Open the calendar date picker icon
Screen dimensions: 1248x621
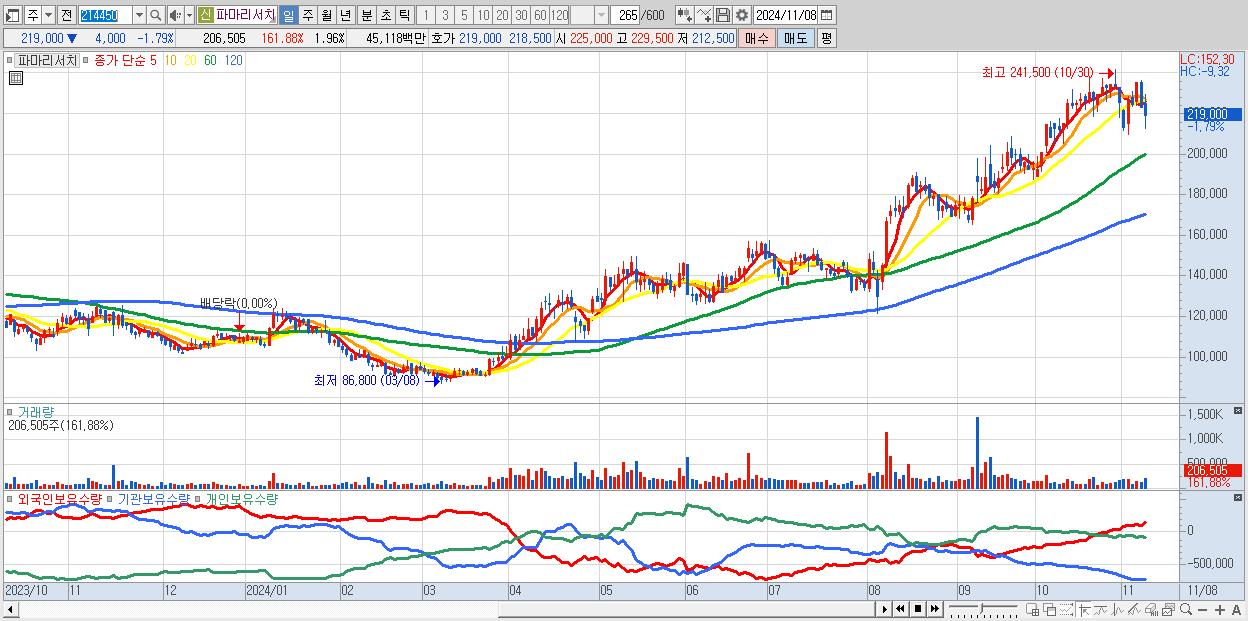tap(827, 15)
